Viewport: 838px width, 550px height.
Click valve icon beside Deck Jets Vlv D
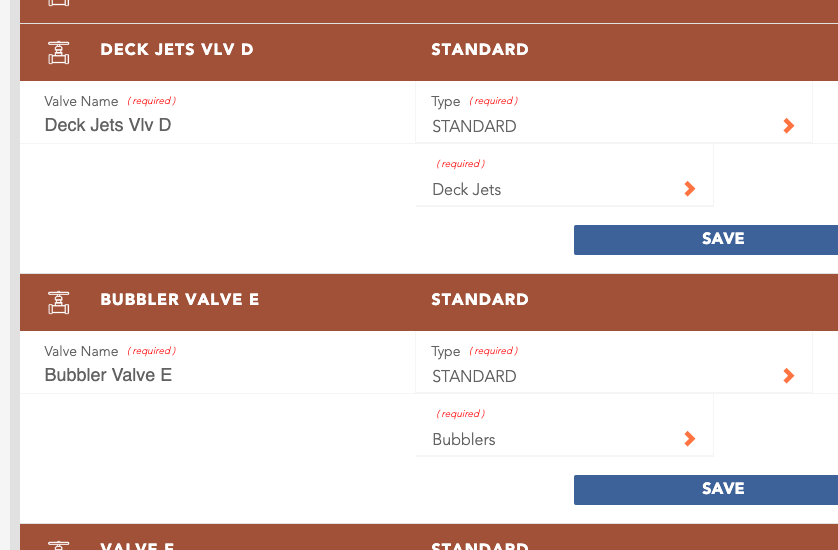59,52
